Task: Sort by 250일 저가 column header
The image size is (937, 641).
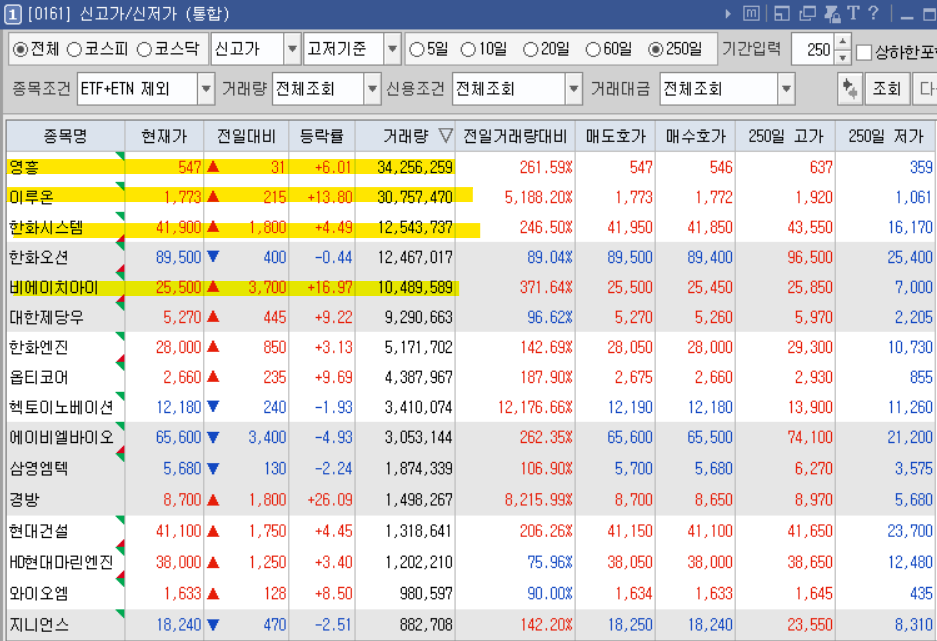Action: pyautogui.click(x=886, y=136)
